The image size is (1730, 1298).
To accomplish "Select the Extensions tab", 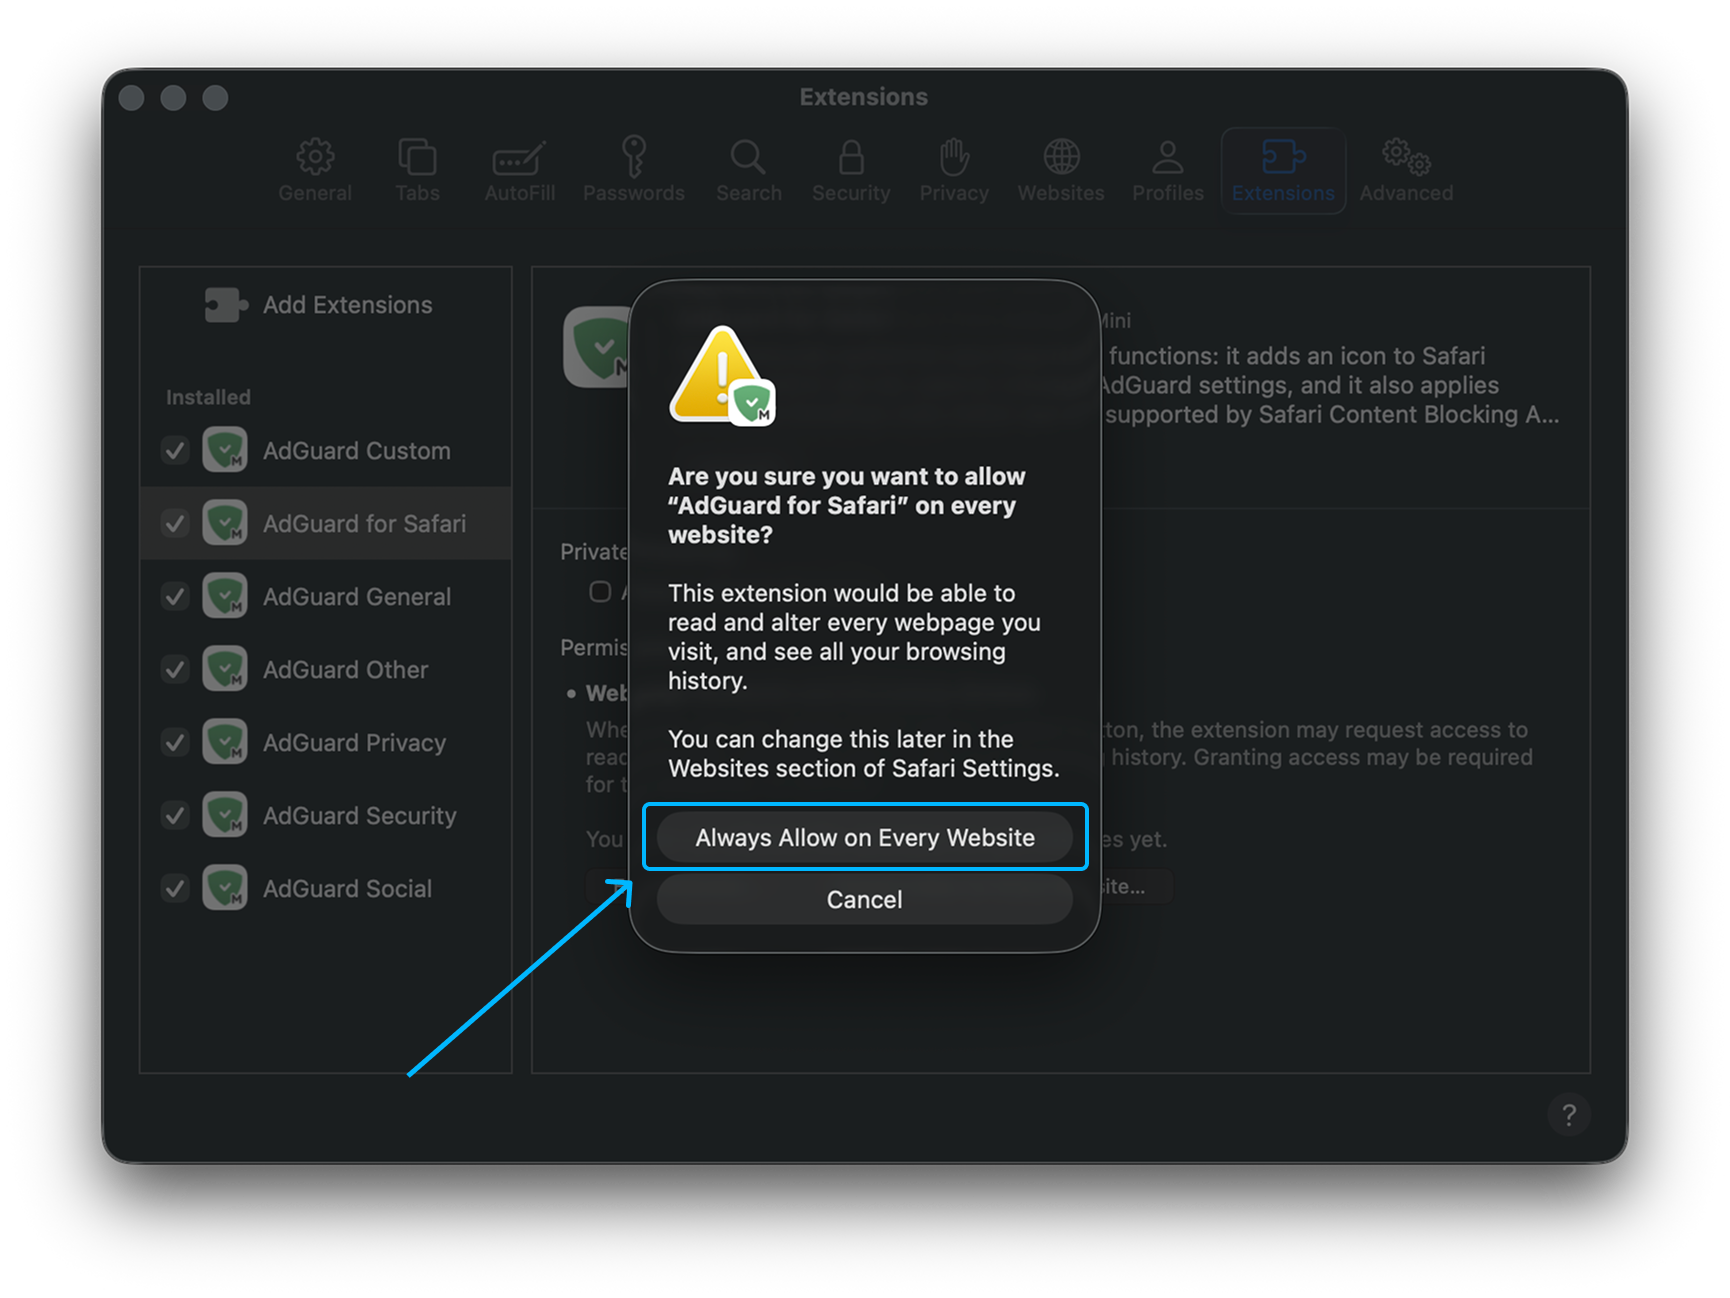I will 1283,170.
